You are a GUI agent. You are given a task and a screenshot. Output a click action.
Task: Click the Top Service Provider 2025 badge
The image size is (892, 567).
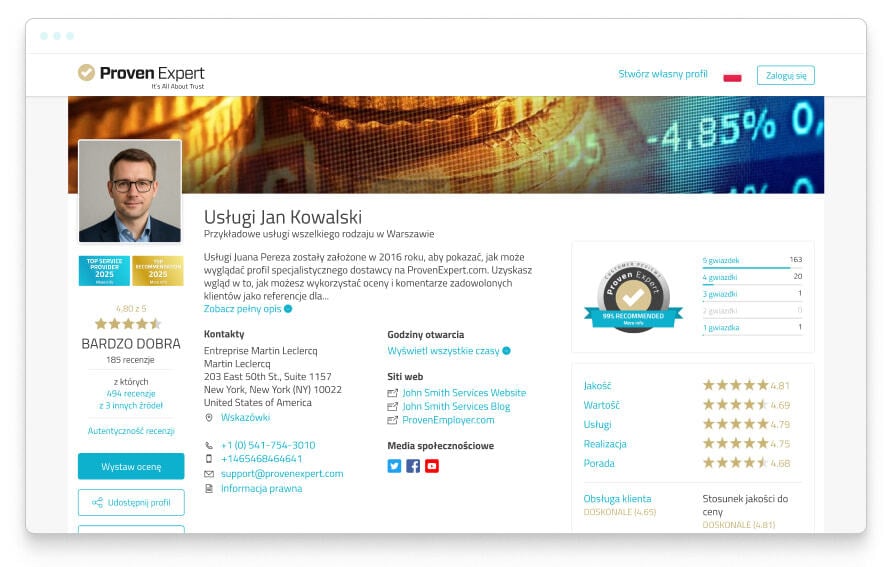coord(104,271)
